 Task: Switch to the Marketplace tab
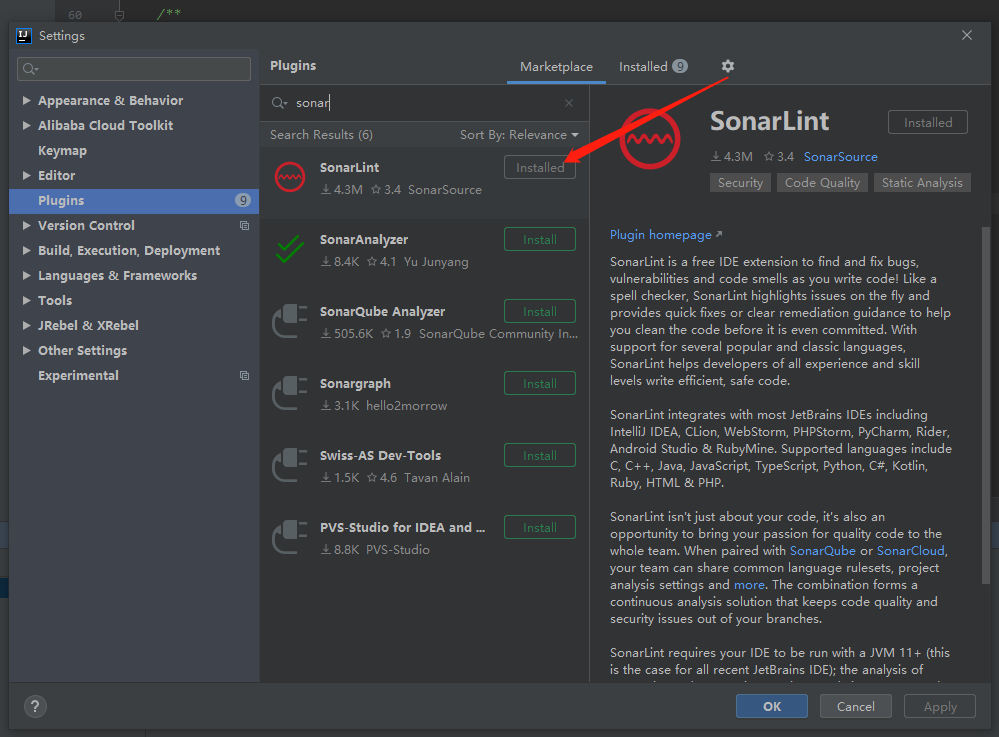tap(556, 67)
